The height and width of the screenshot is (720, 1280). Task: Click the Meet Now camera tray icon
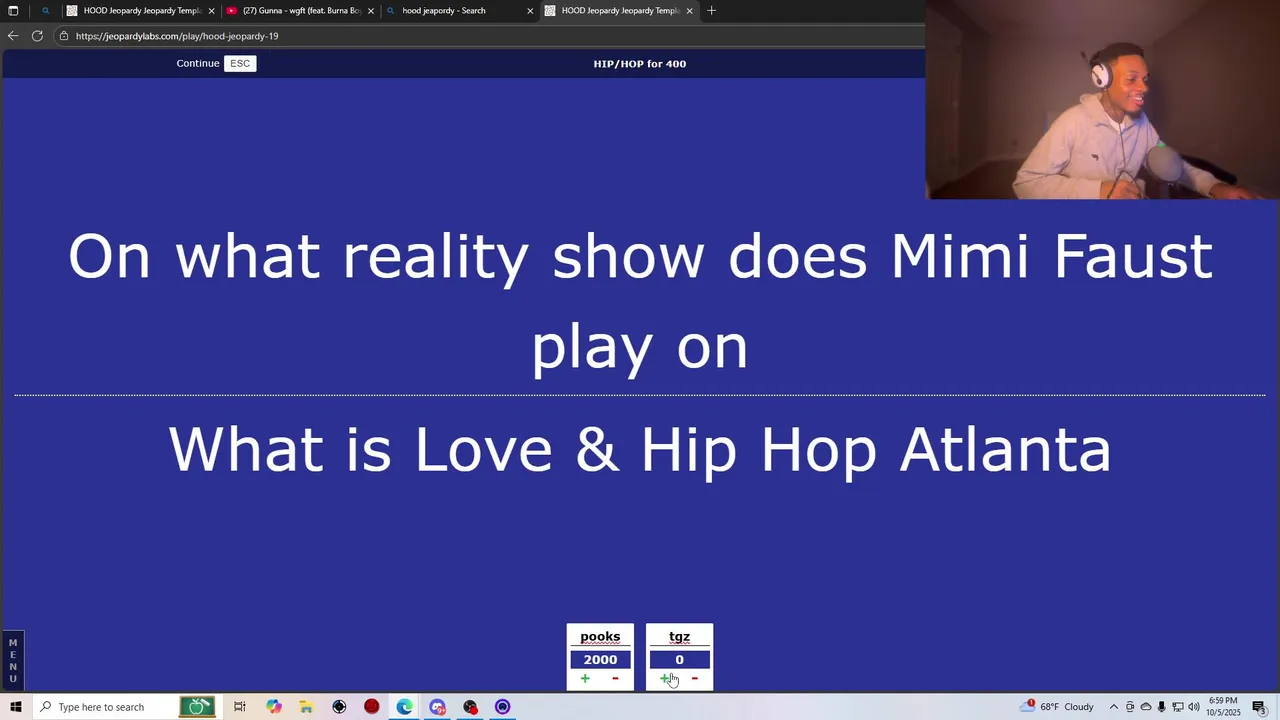1130,707
